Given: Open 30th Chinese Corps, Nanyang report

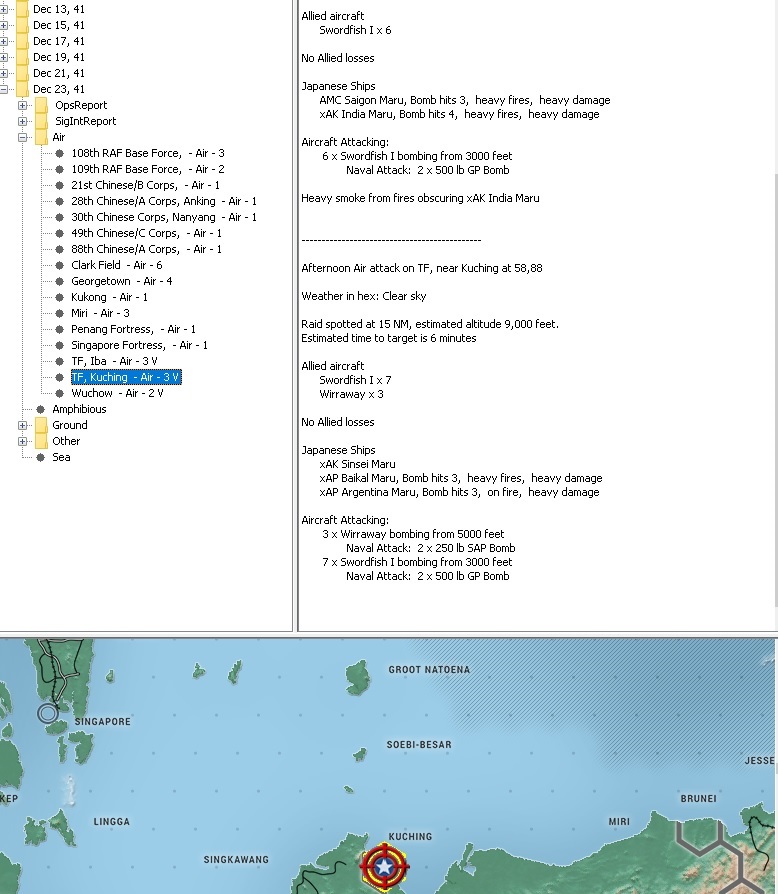Looking at the screenshot, I should tap(164, 217).
